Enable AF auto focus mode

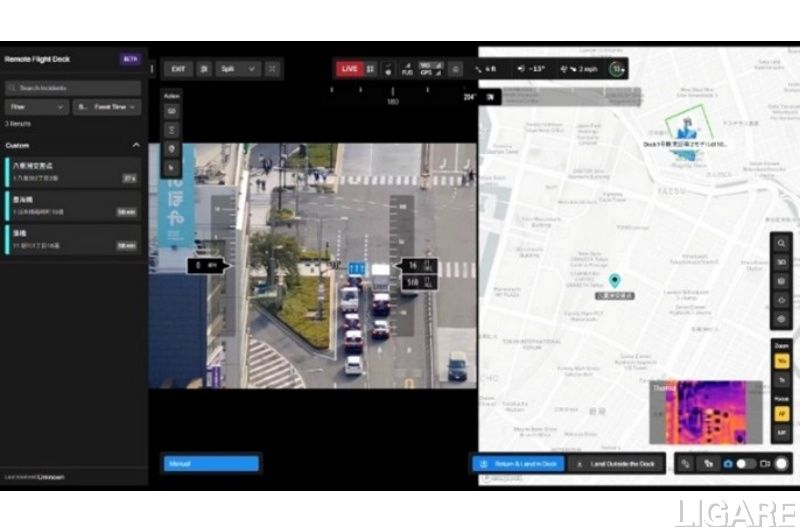click(x=781, y=414)
